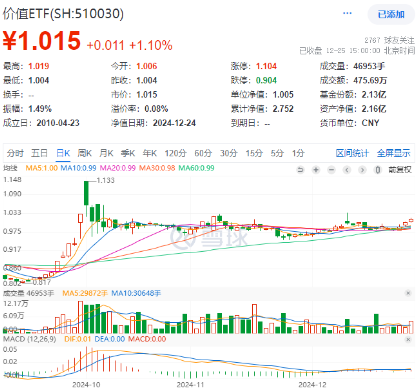
Task: Pan chart left with the left chevron
Action: 347,170
